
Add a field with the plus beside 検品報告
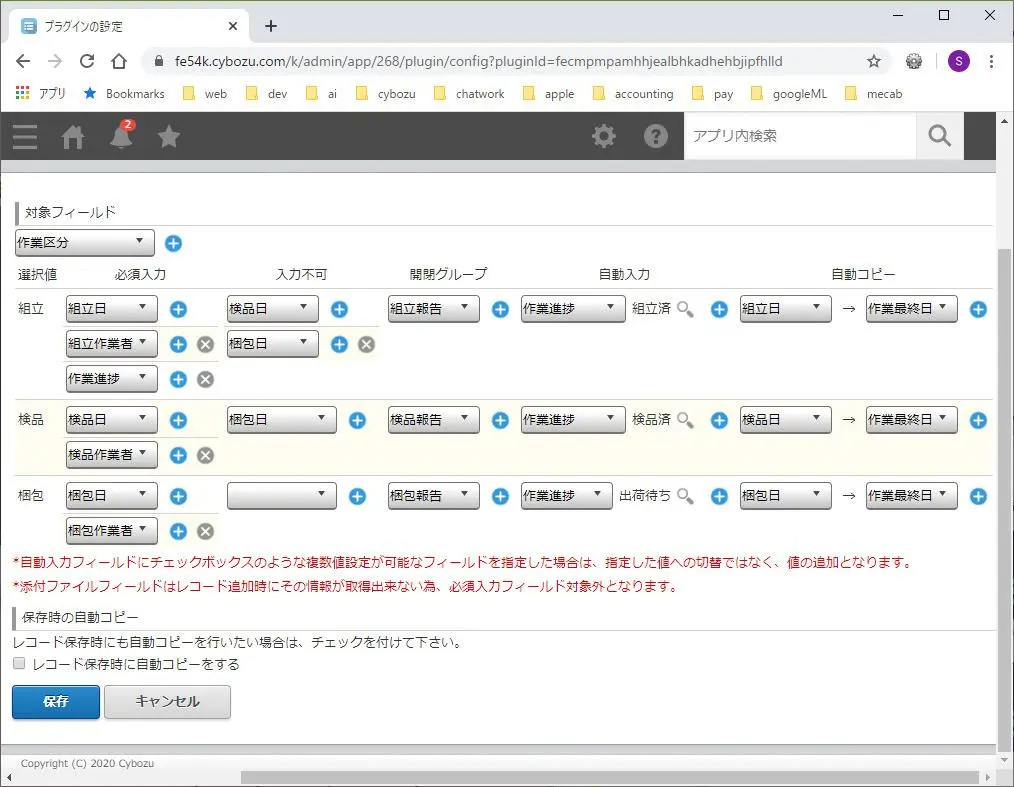[499, 420]
